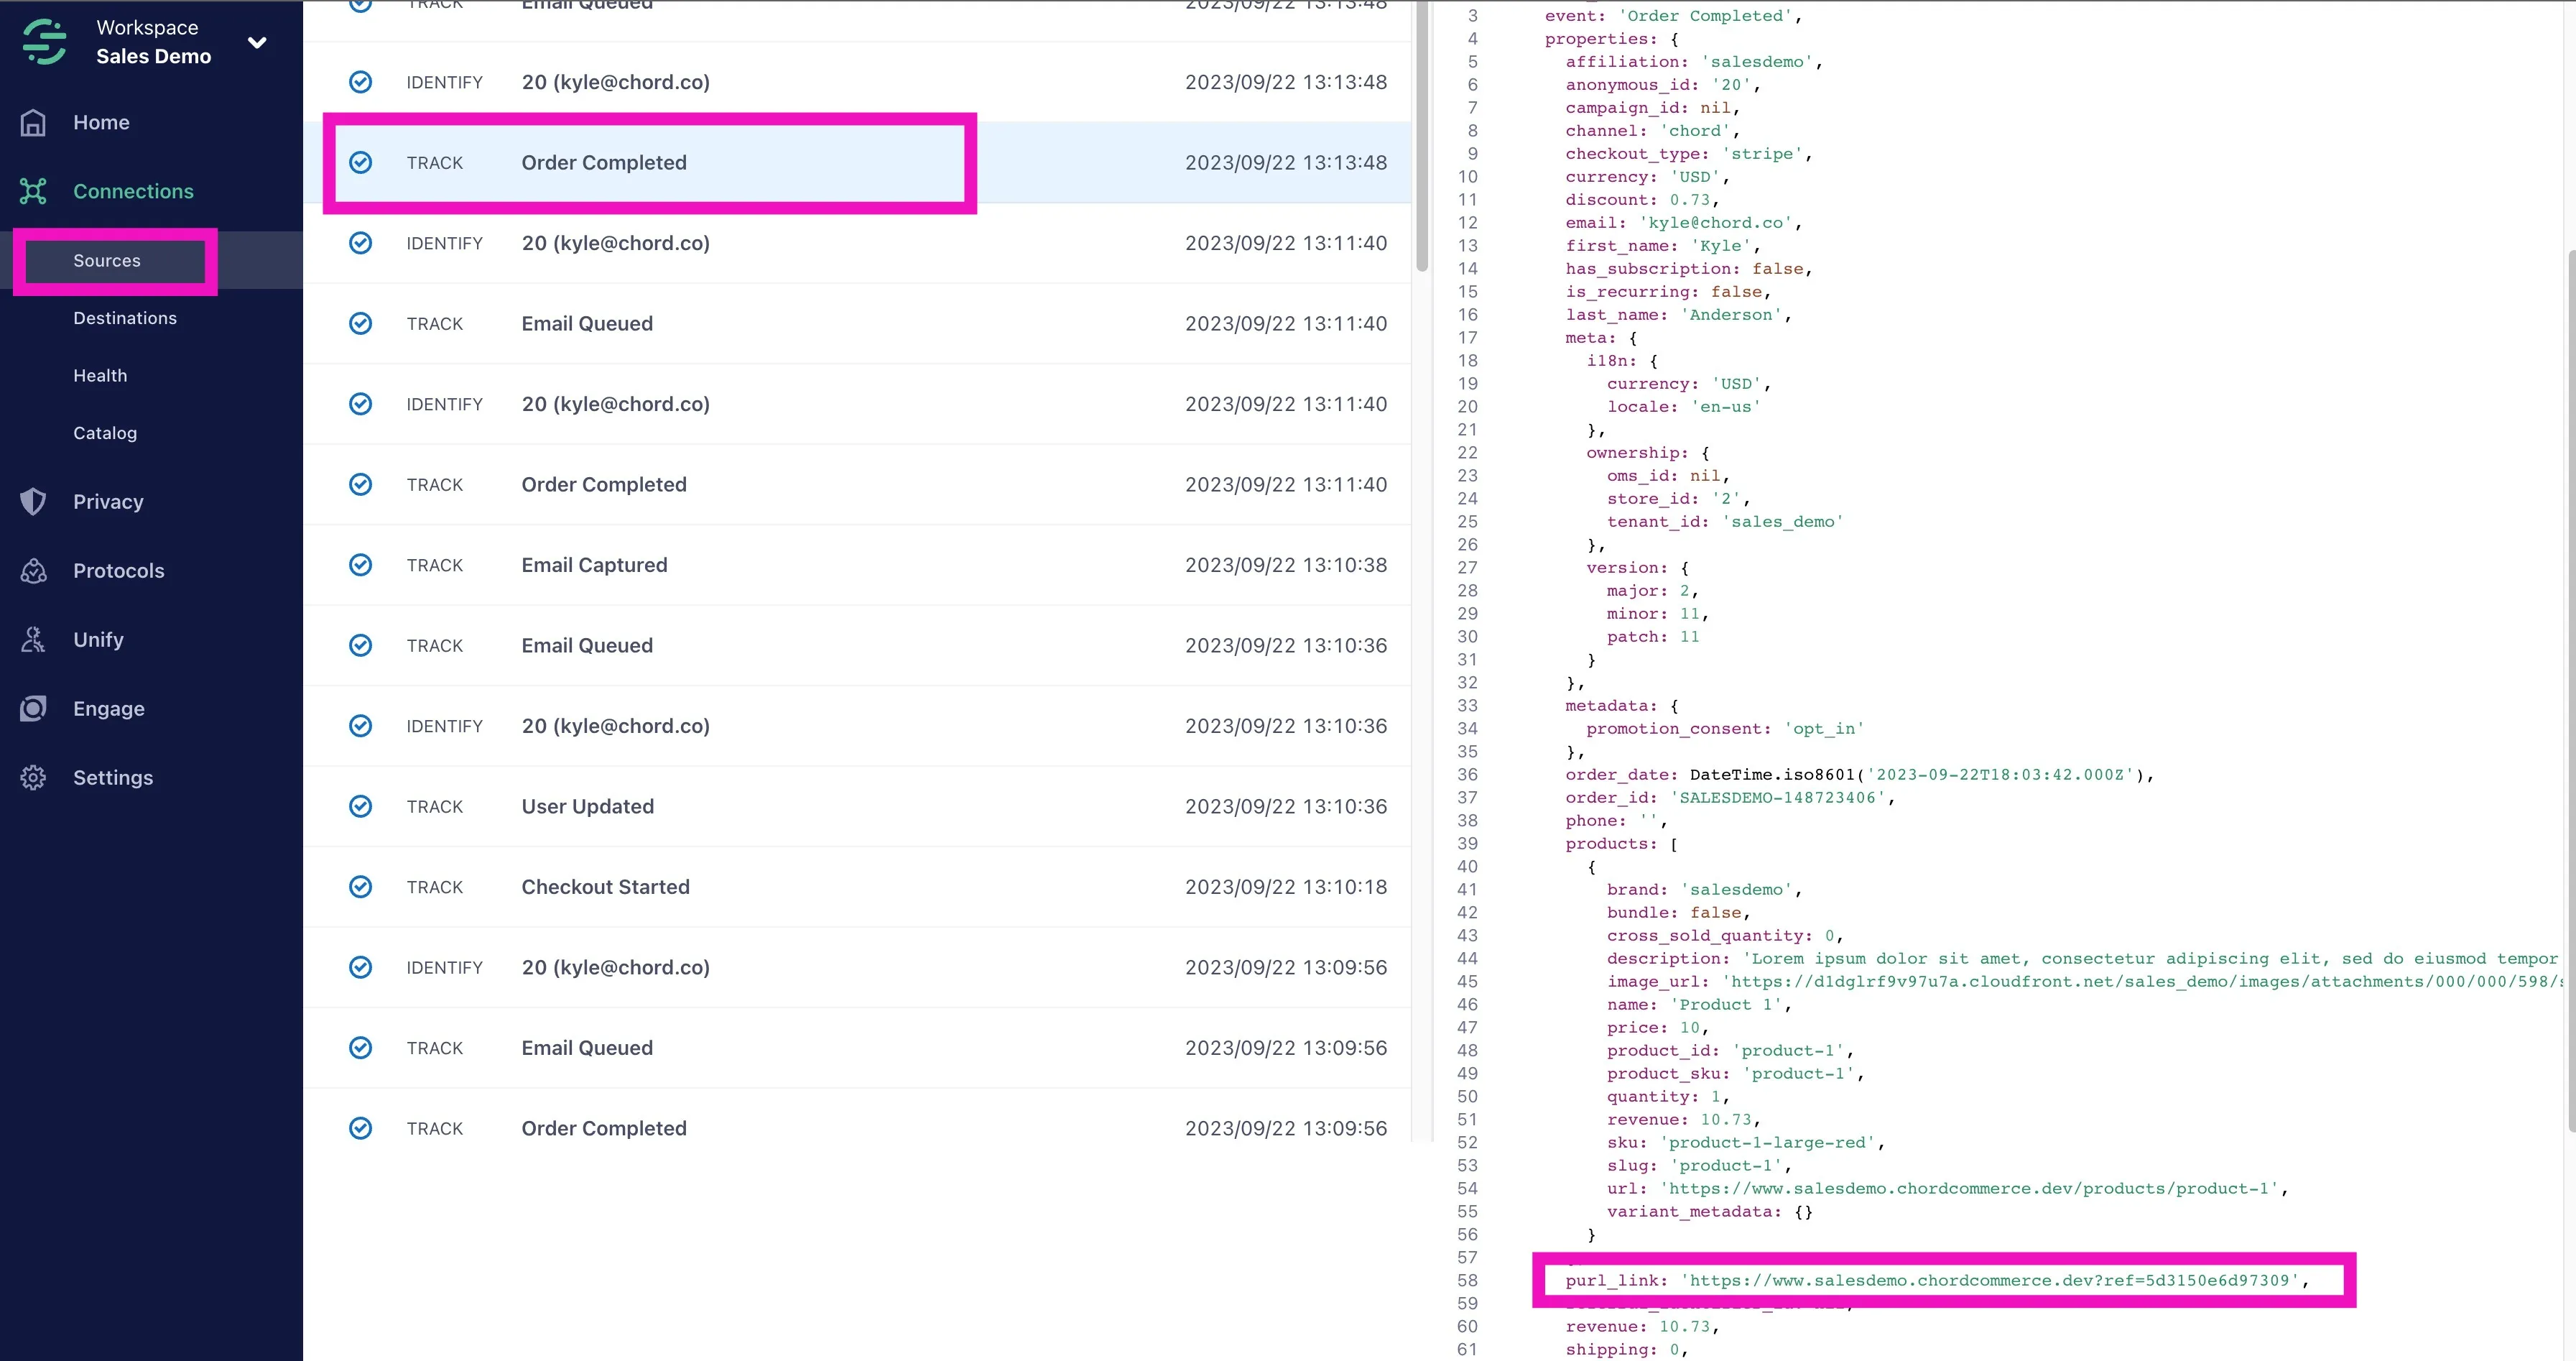Image resolution: width=2576 pixels, height=1361 pixels.
Task: Click check icon for Identify event 13:13:48
Action: (360, 82)
